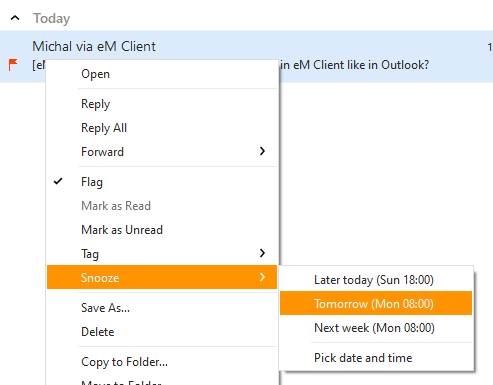Select Mark as Unread
The height and width of the screenshot is (385, 493).
click(x=162, y=230)
